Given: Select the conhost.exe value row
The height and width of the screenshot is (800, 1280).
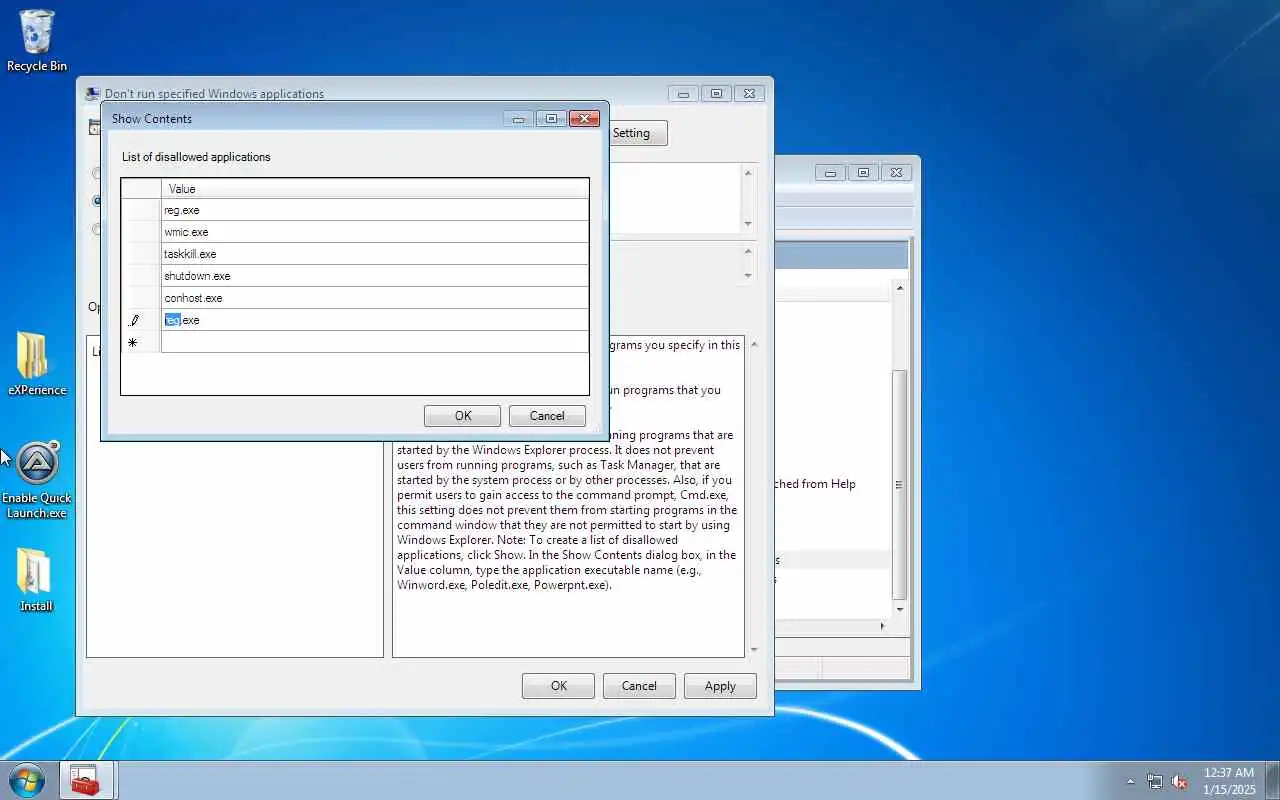Looking at the screenshot, I should coord(375,298).
